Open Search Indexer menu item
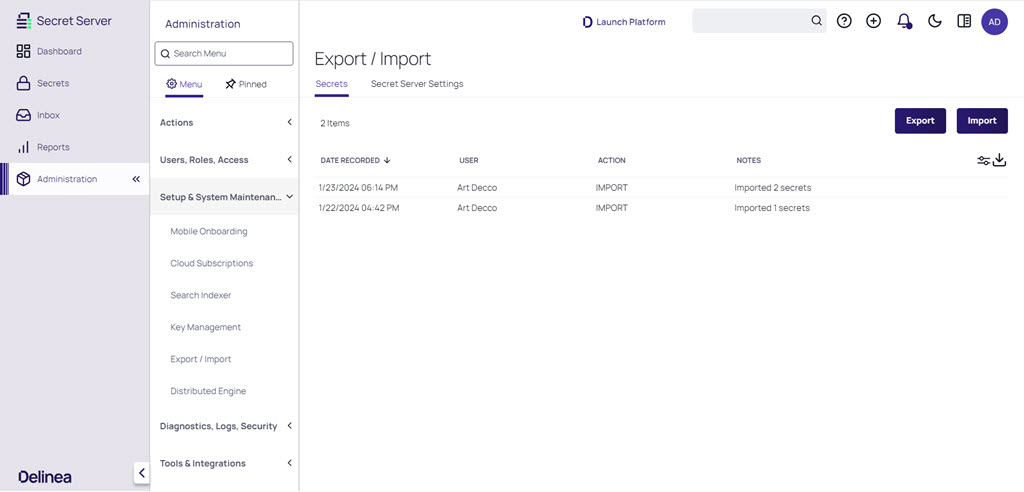 201,295
